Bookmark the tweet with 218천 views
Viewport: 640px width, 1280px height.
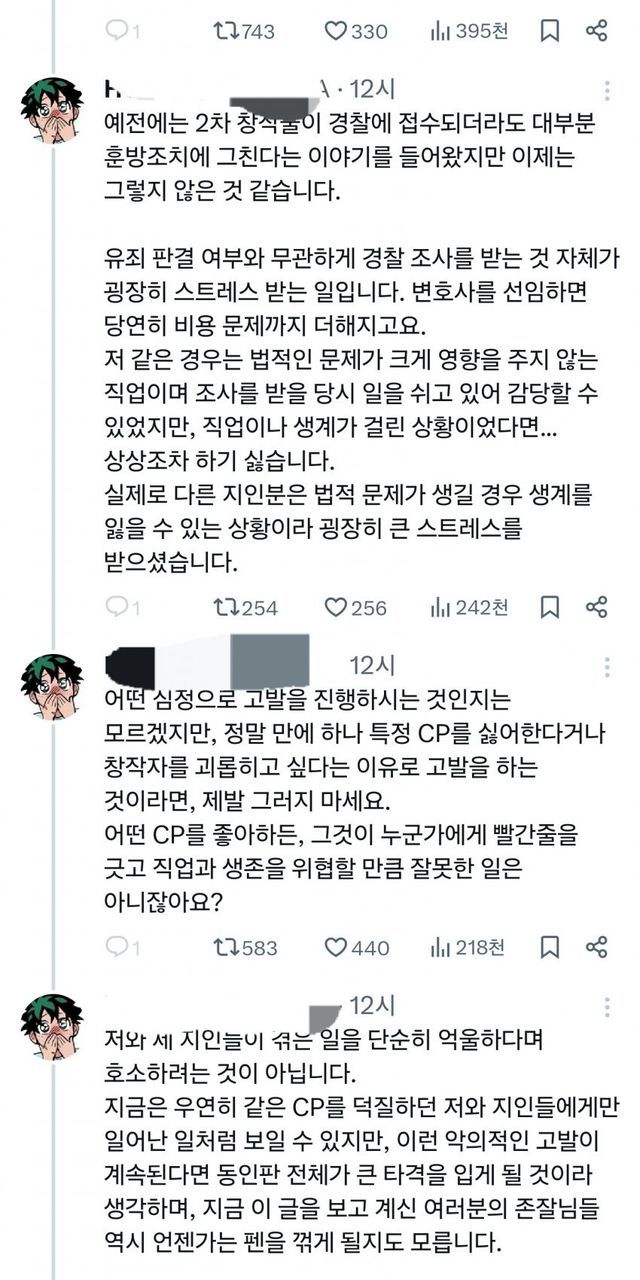(x=549, y=946)
